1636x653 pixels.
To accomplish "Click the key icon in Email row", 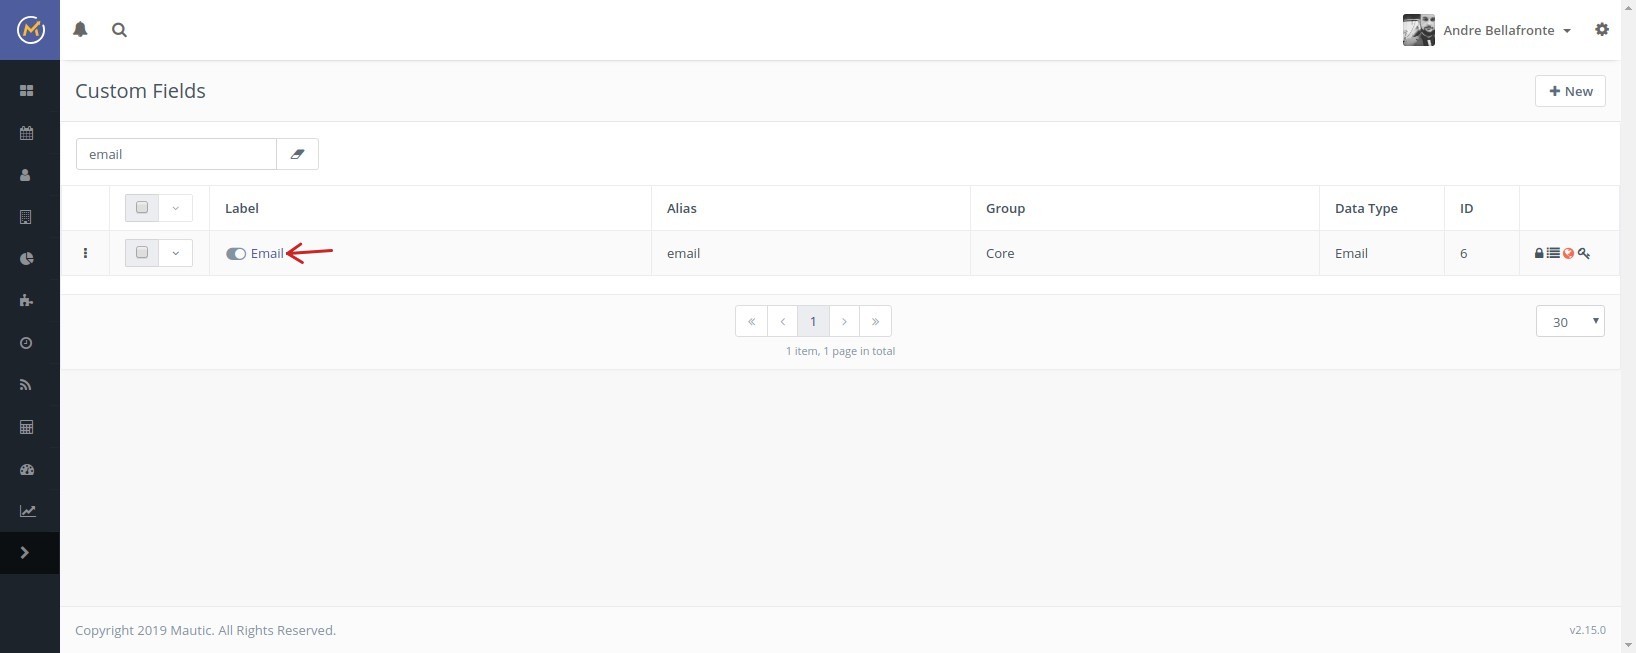I will point(1584,253).
